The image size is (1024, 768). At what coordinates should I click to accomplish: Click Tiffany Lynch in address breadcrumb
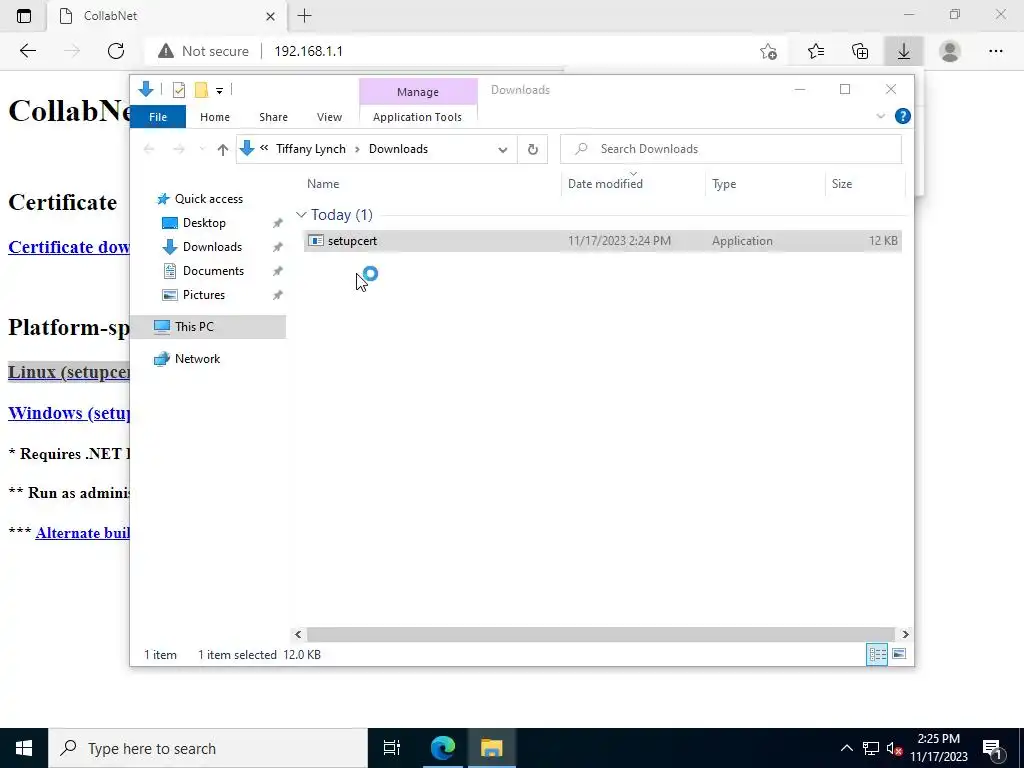click(x=311, y=149)
